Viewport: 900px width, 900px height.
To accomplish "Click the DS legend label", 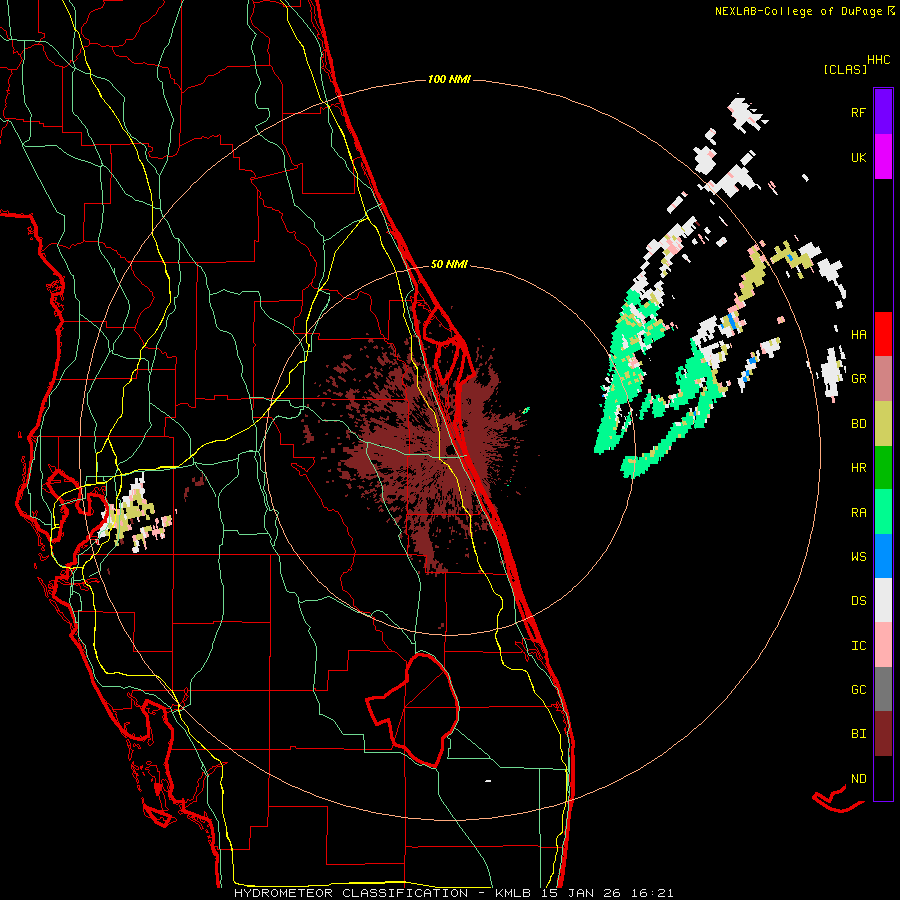I will [x=858, y=600].
